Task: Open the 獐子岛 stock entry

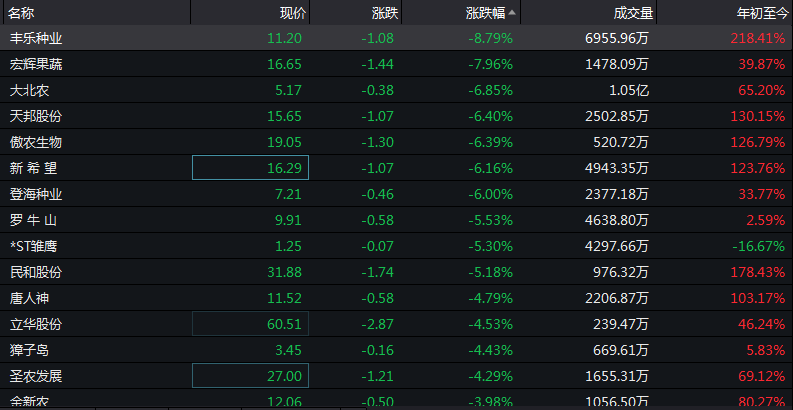Action: coord(30,351)
